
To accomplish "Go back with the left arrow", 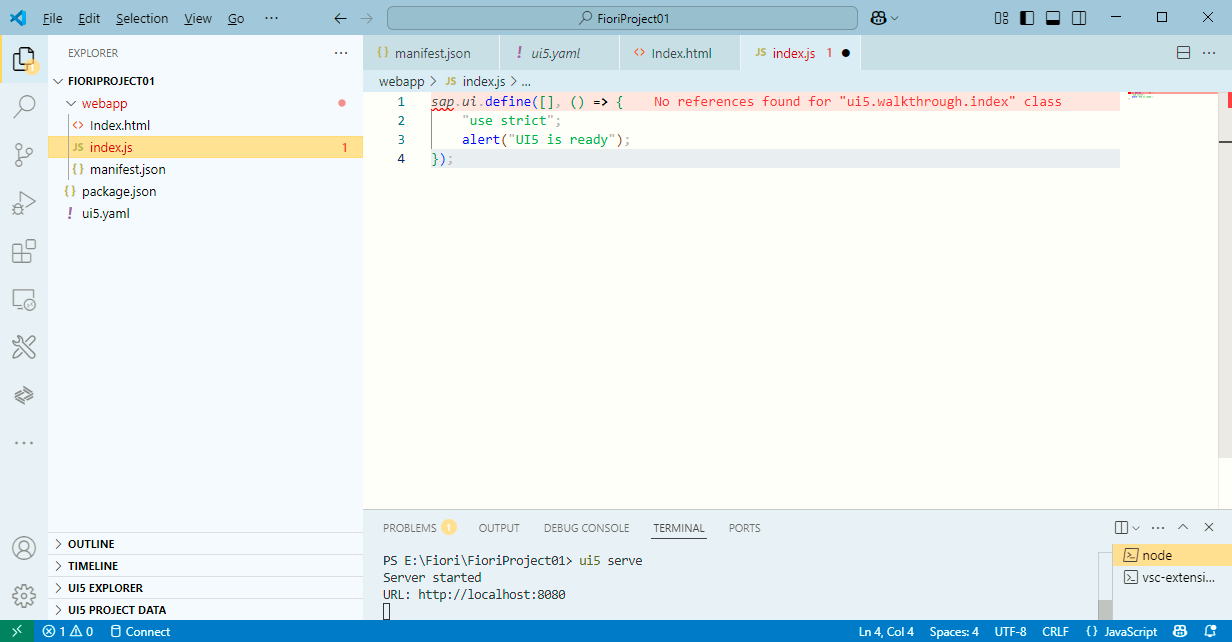I will tap(340, 18).
